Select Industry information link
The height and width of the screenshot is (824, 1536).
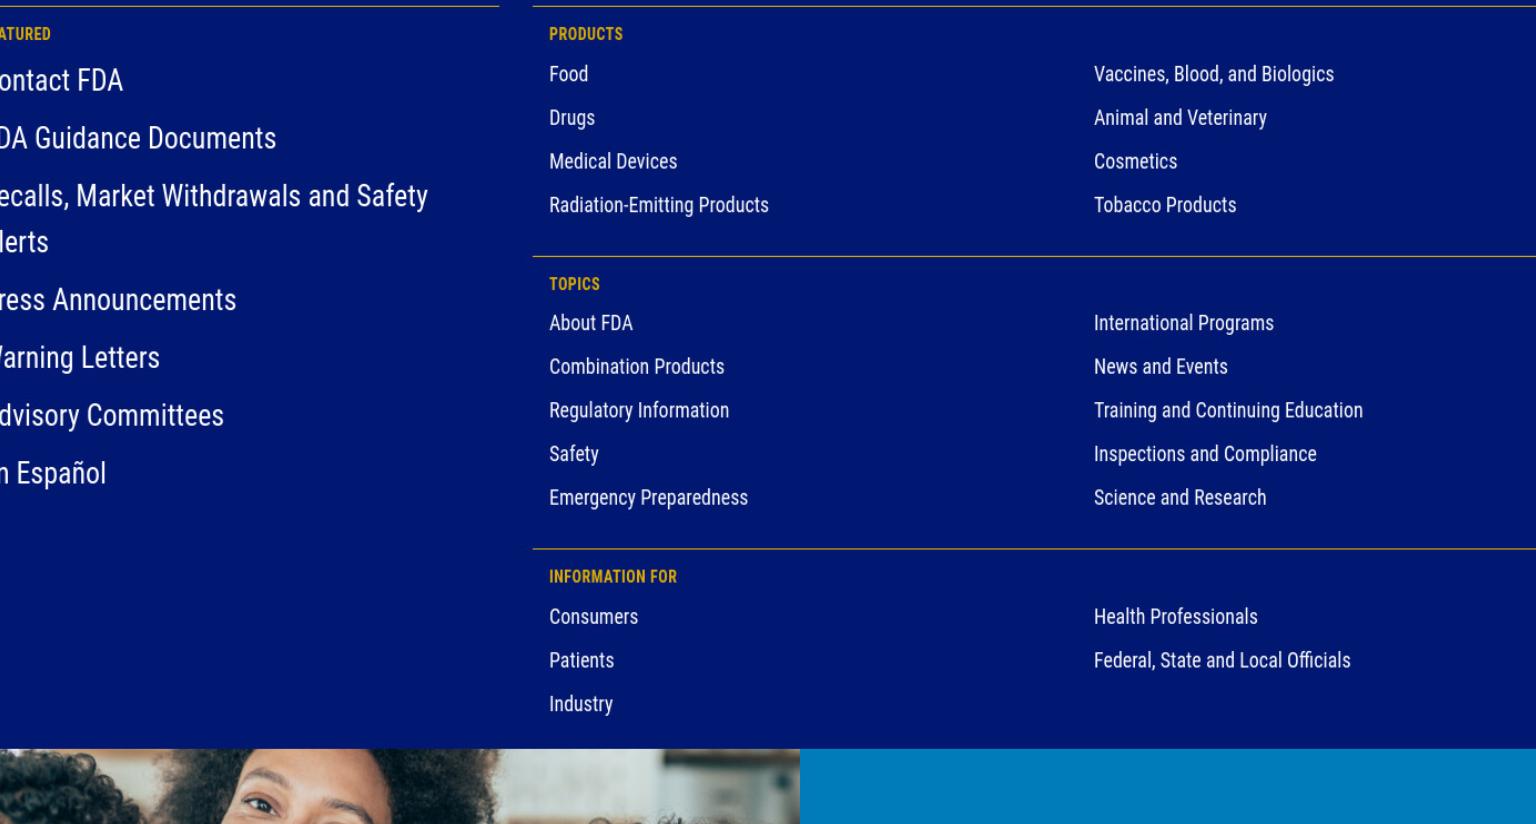581,704
